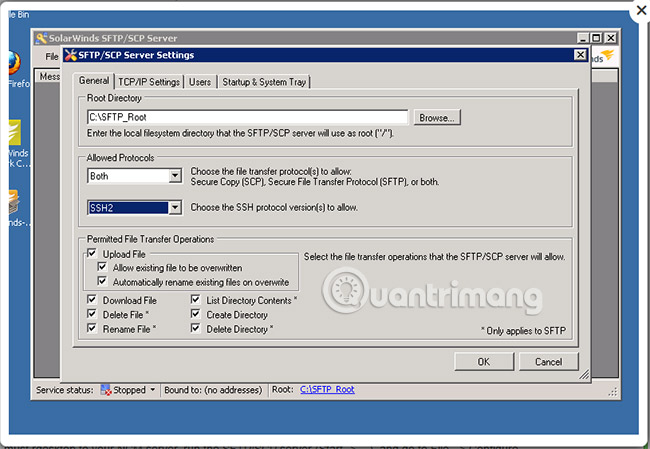This screenshot has height=449, width=650.
Task: Click the Allowed Protocols group label
Action: point(120,158)
